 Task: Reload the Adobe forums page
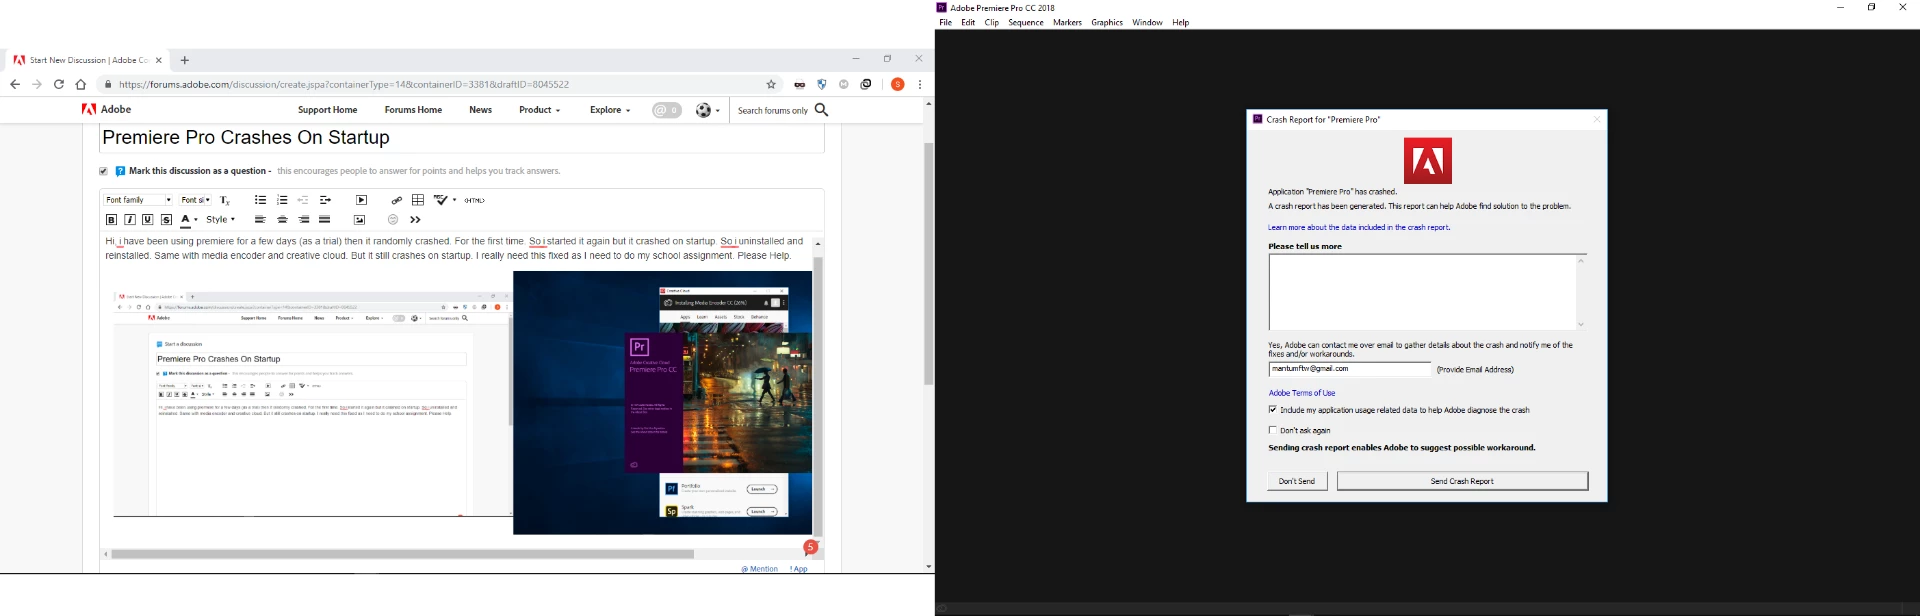(x=59, y=85)
